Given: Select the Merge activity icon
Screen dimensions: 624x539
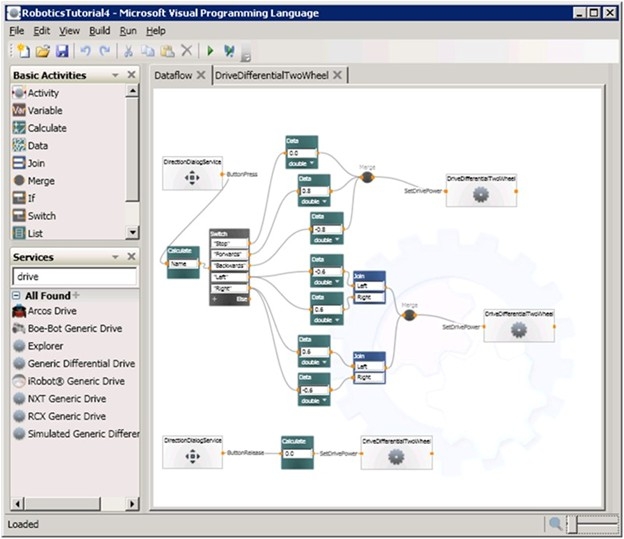Looking at the screenshot, I should tap(19, 180).
